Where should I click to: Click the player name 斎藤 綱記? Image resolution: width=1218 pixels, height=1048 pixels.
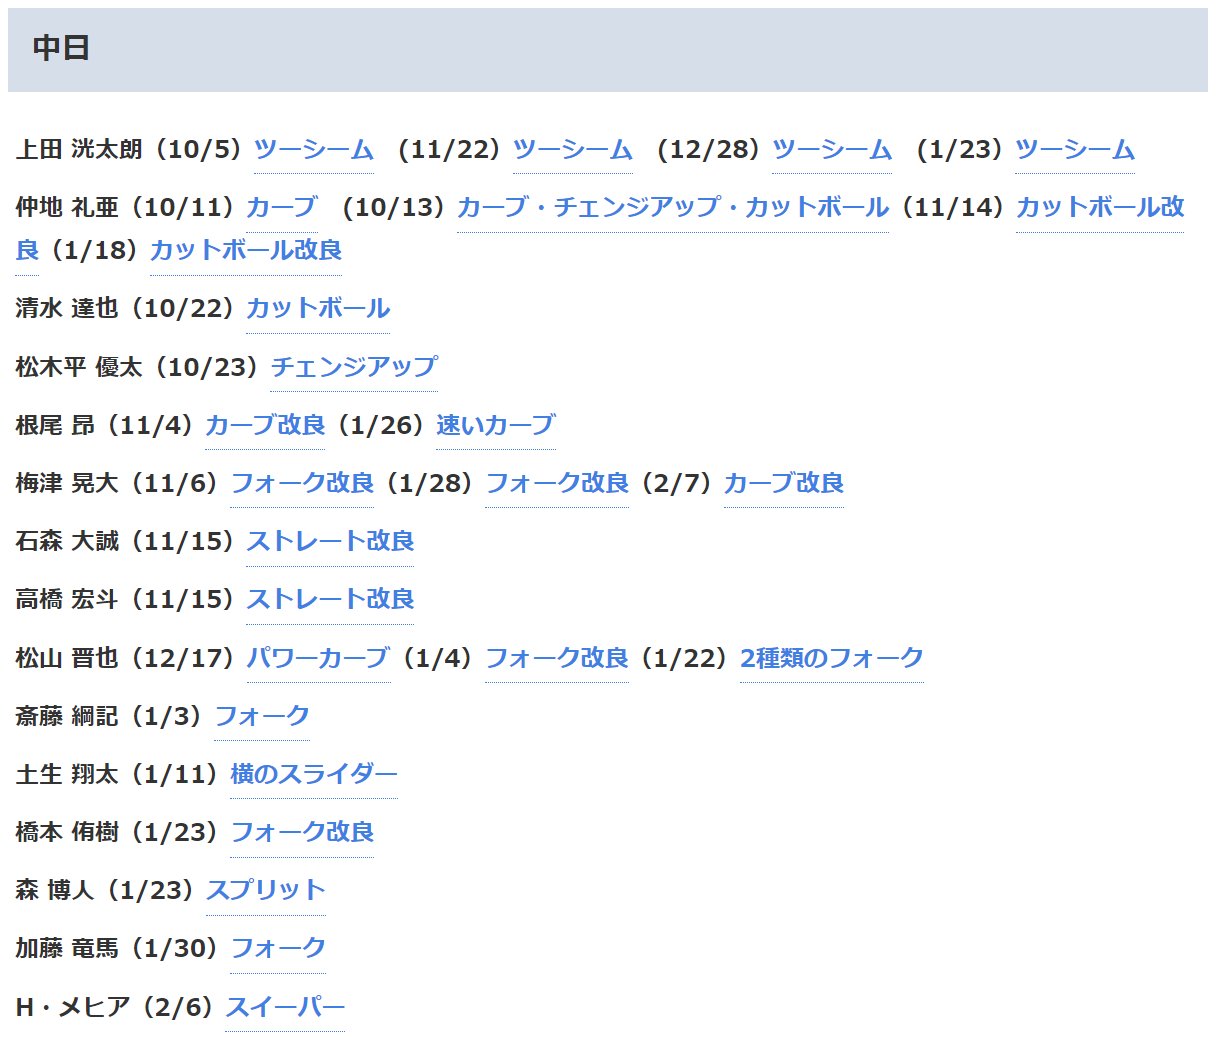click(x=68, y=716)
